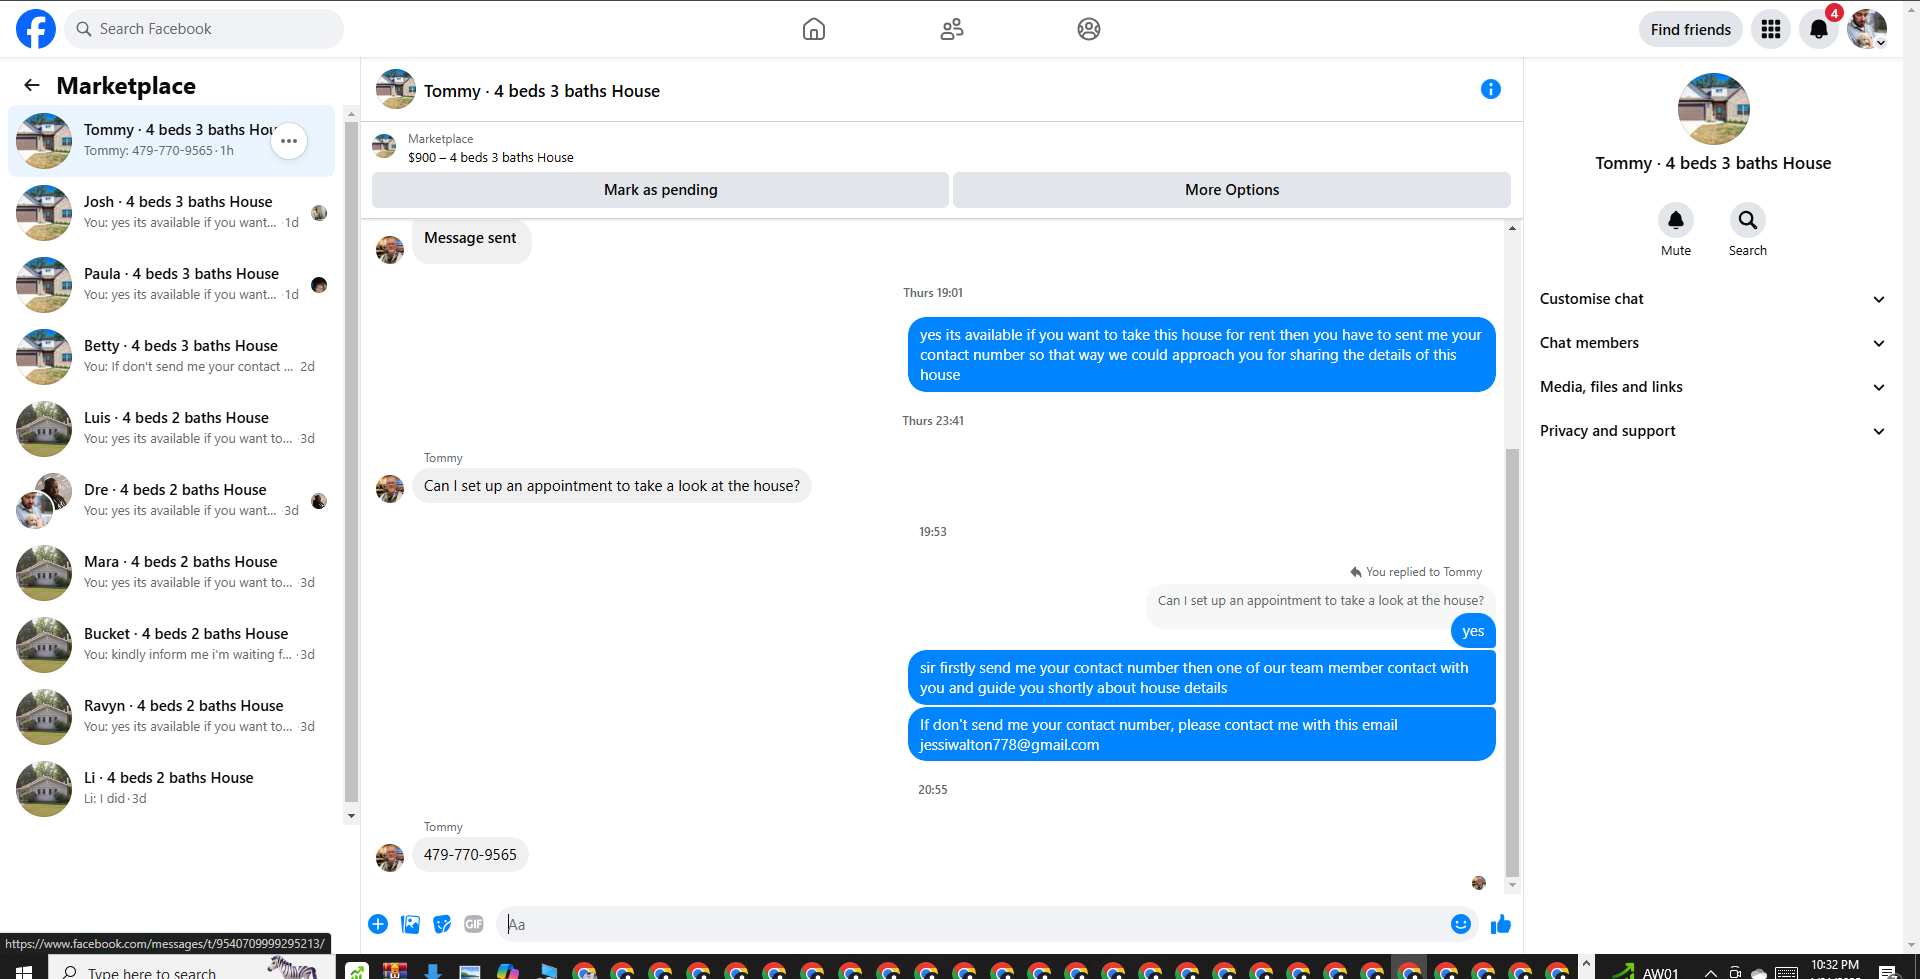
Task: Click the conversation list scrollbar
Action: tap(351, 461)
